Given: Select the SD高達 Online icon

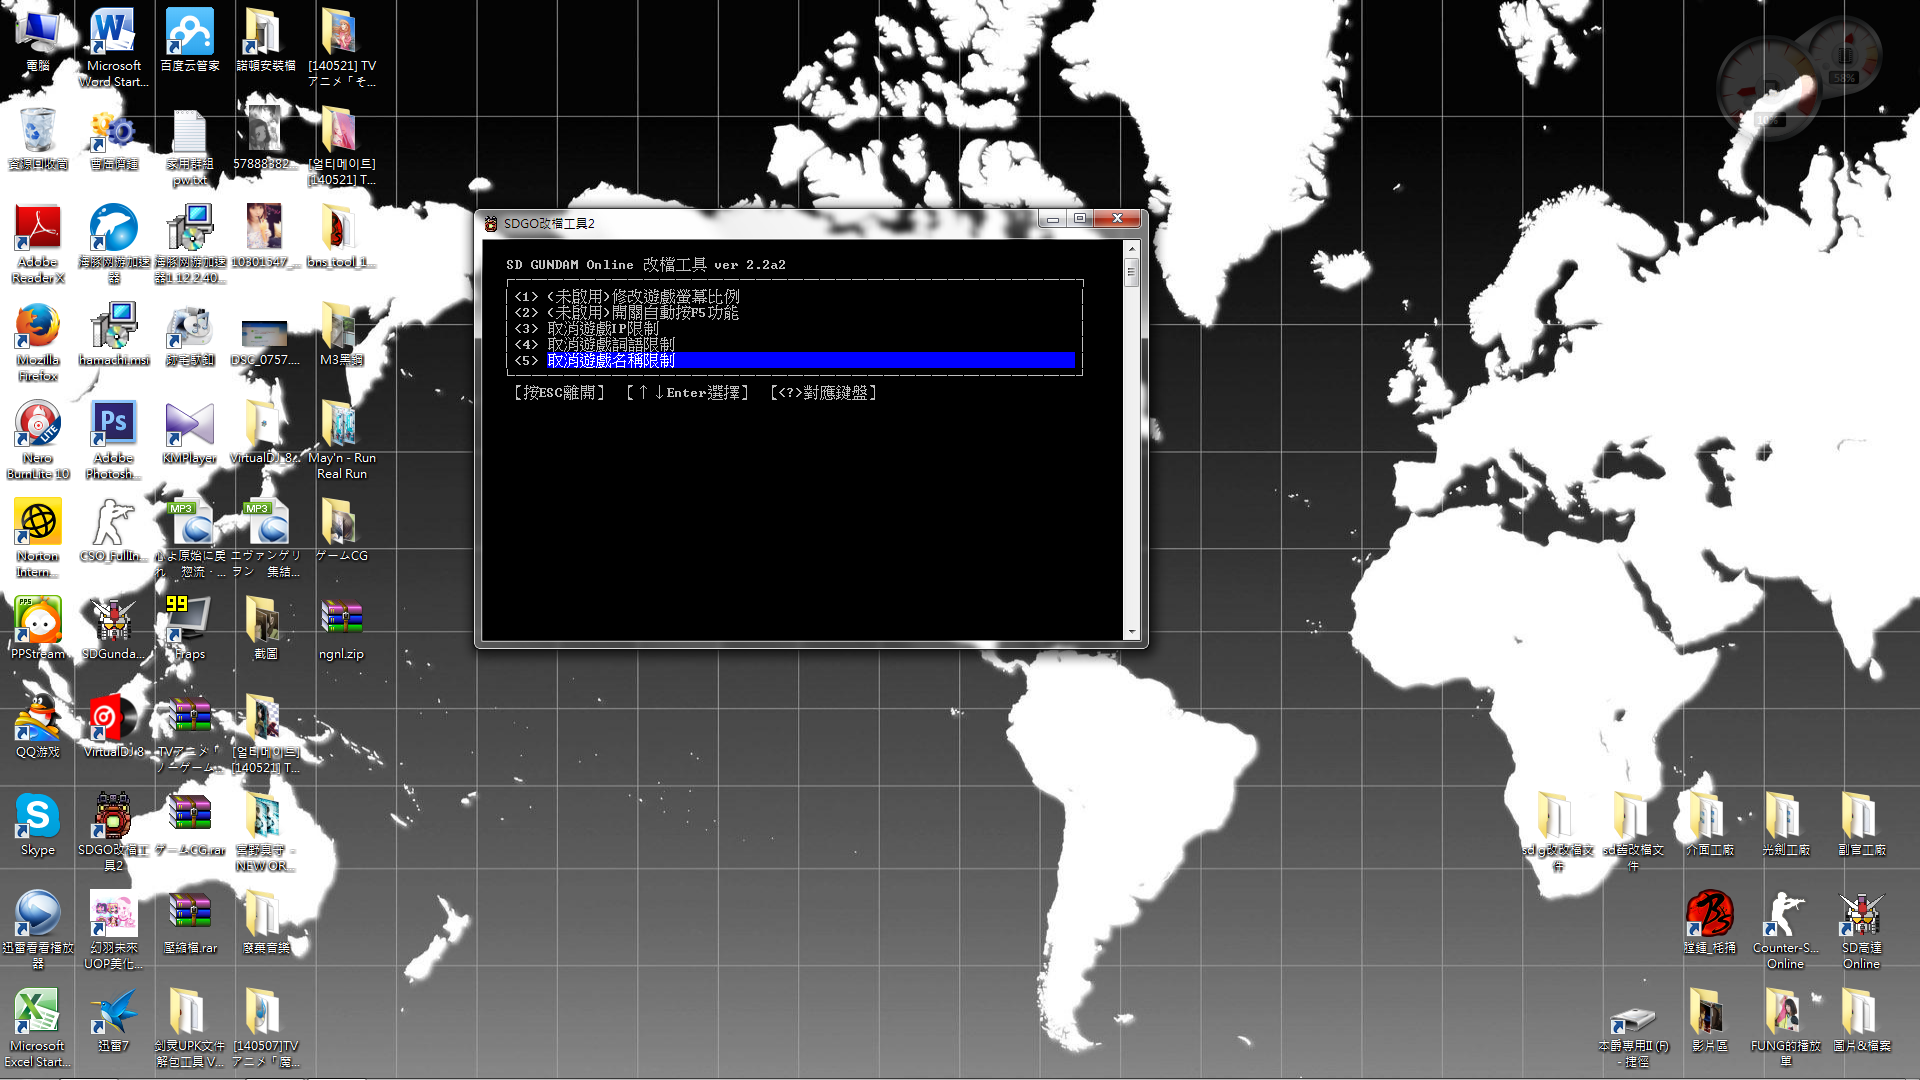Looking at the screenshot, I should pos(1861,915).
